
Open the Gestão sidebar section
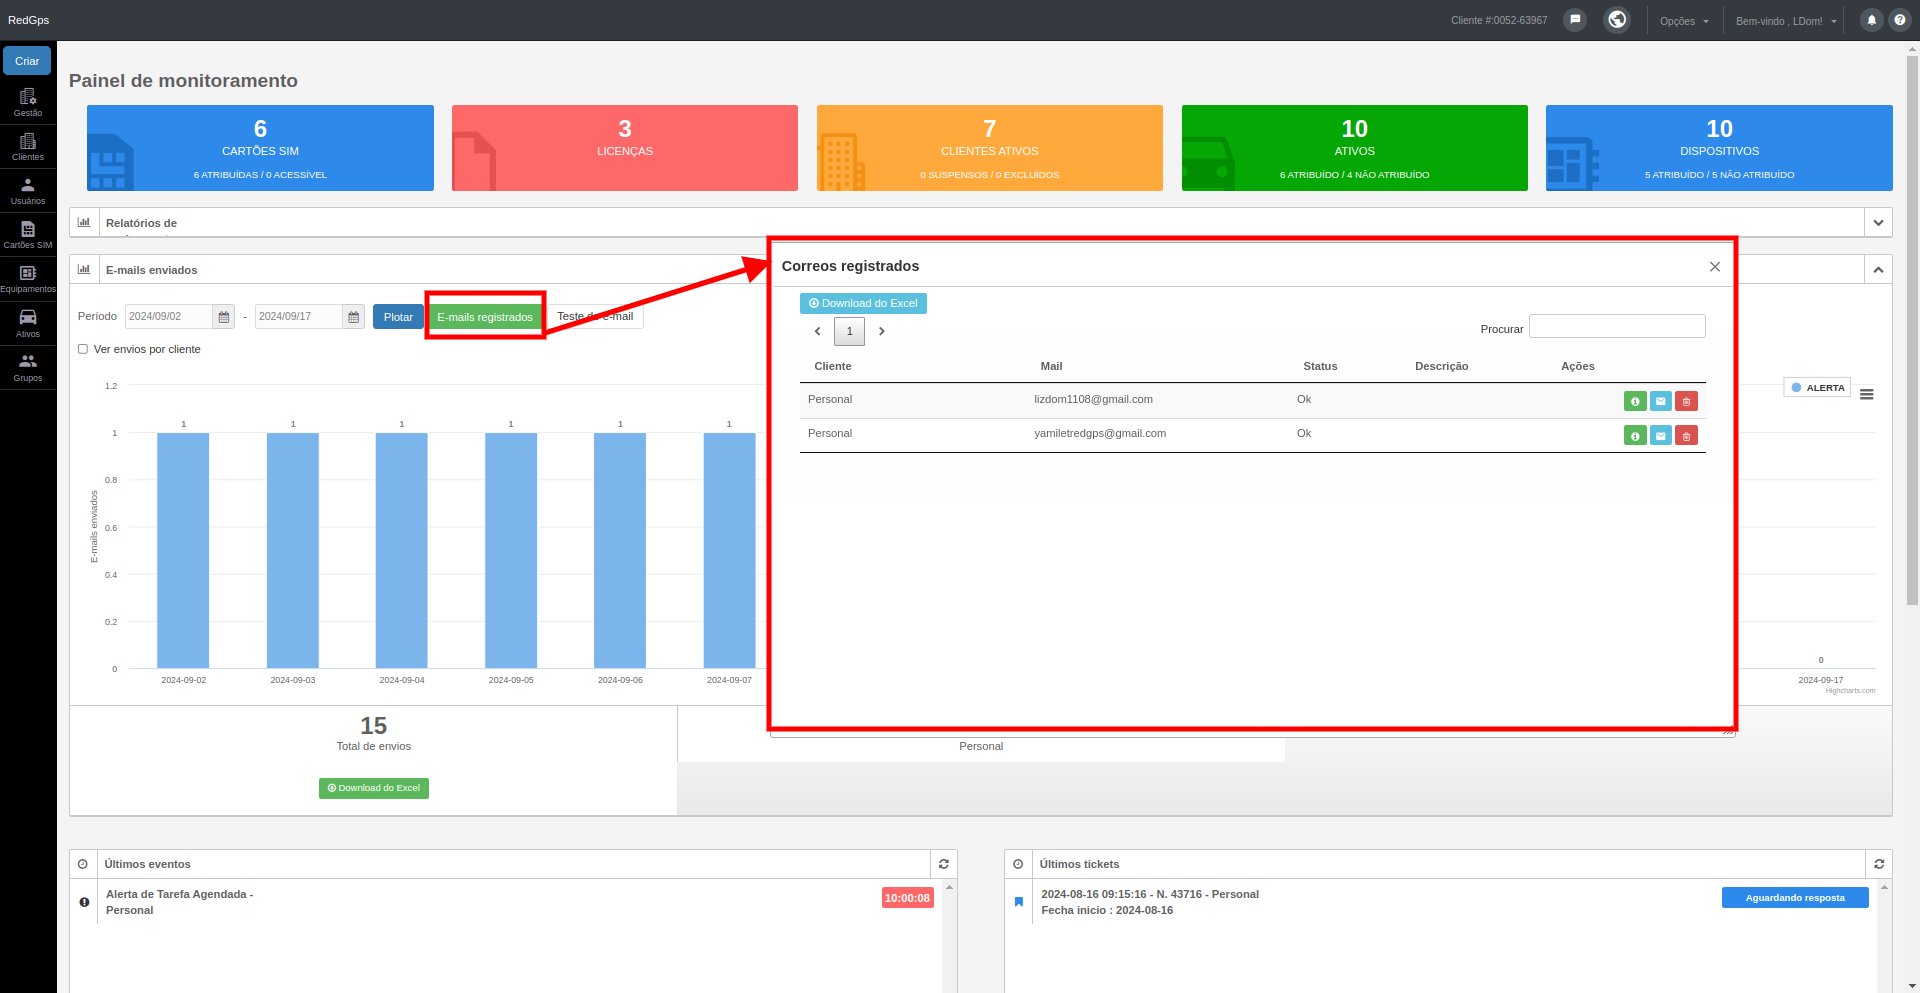pyautogui.click(x=28, y=103)
